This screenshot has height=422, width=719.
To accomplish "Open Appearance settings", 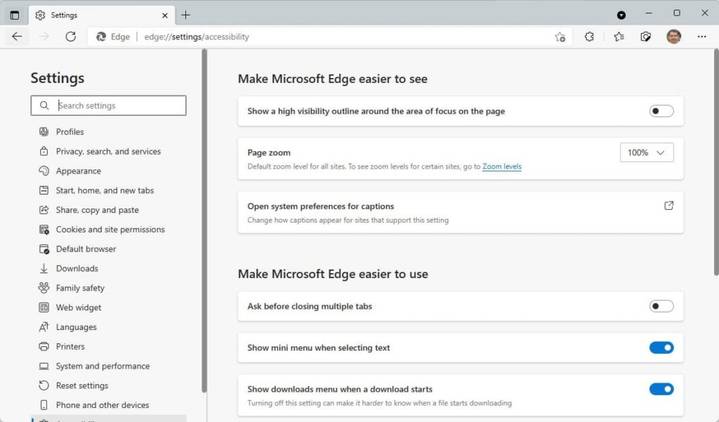I will [x=78, y=171].
